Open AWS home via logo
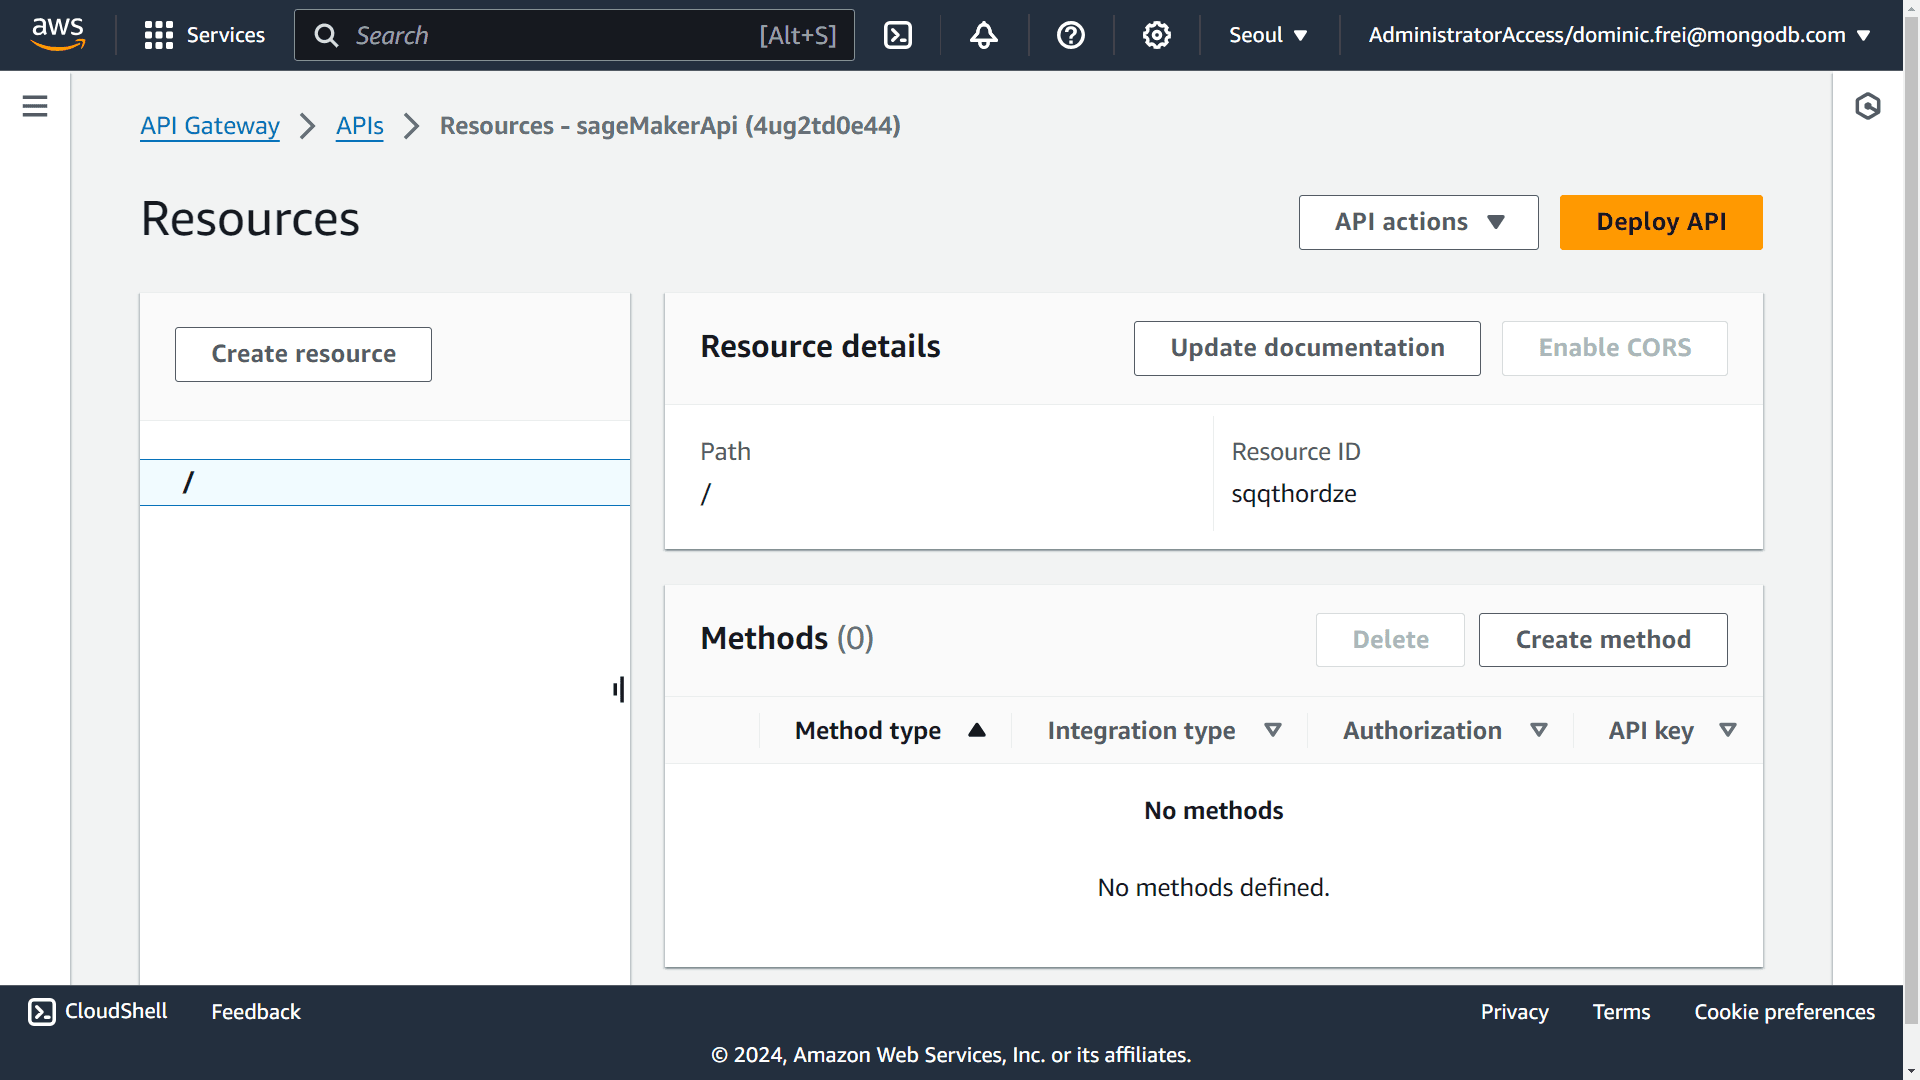This screenshot has height=1080, width=1920. coord(58,34)
